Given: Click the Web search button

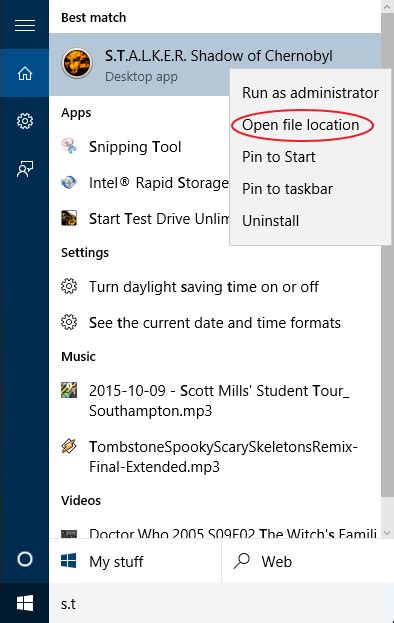Looking at the screenshot, I should click(x=307, y=561).
